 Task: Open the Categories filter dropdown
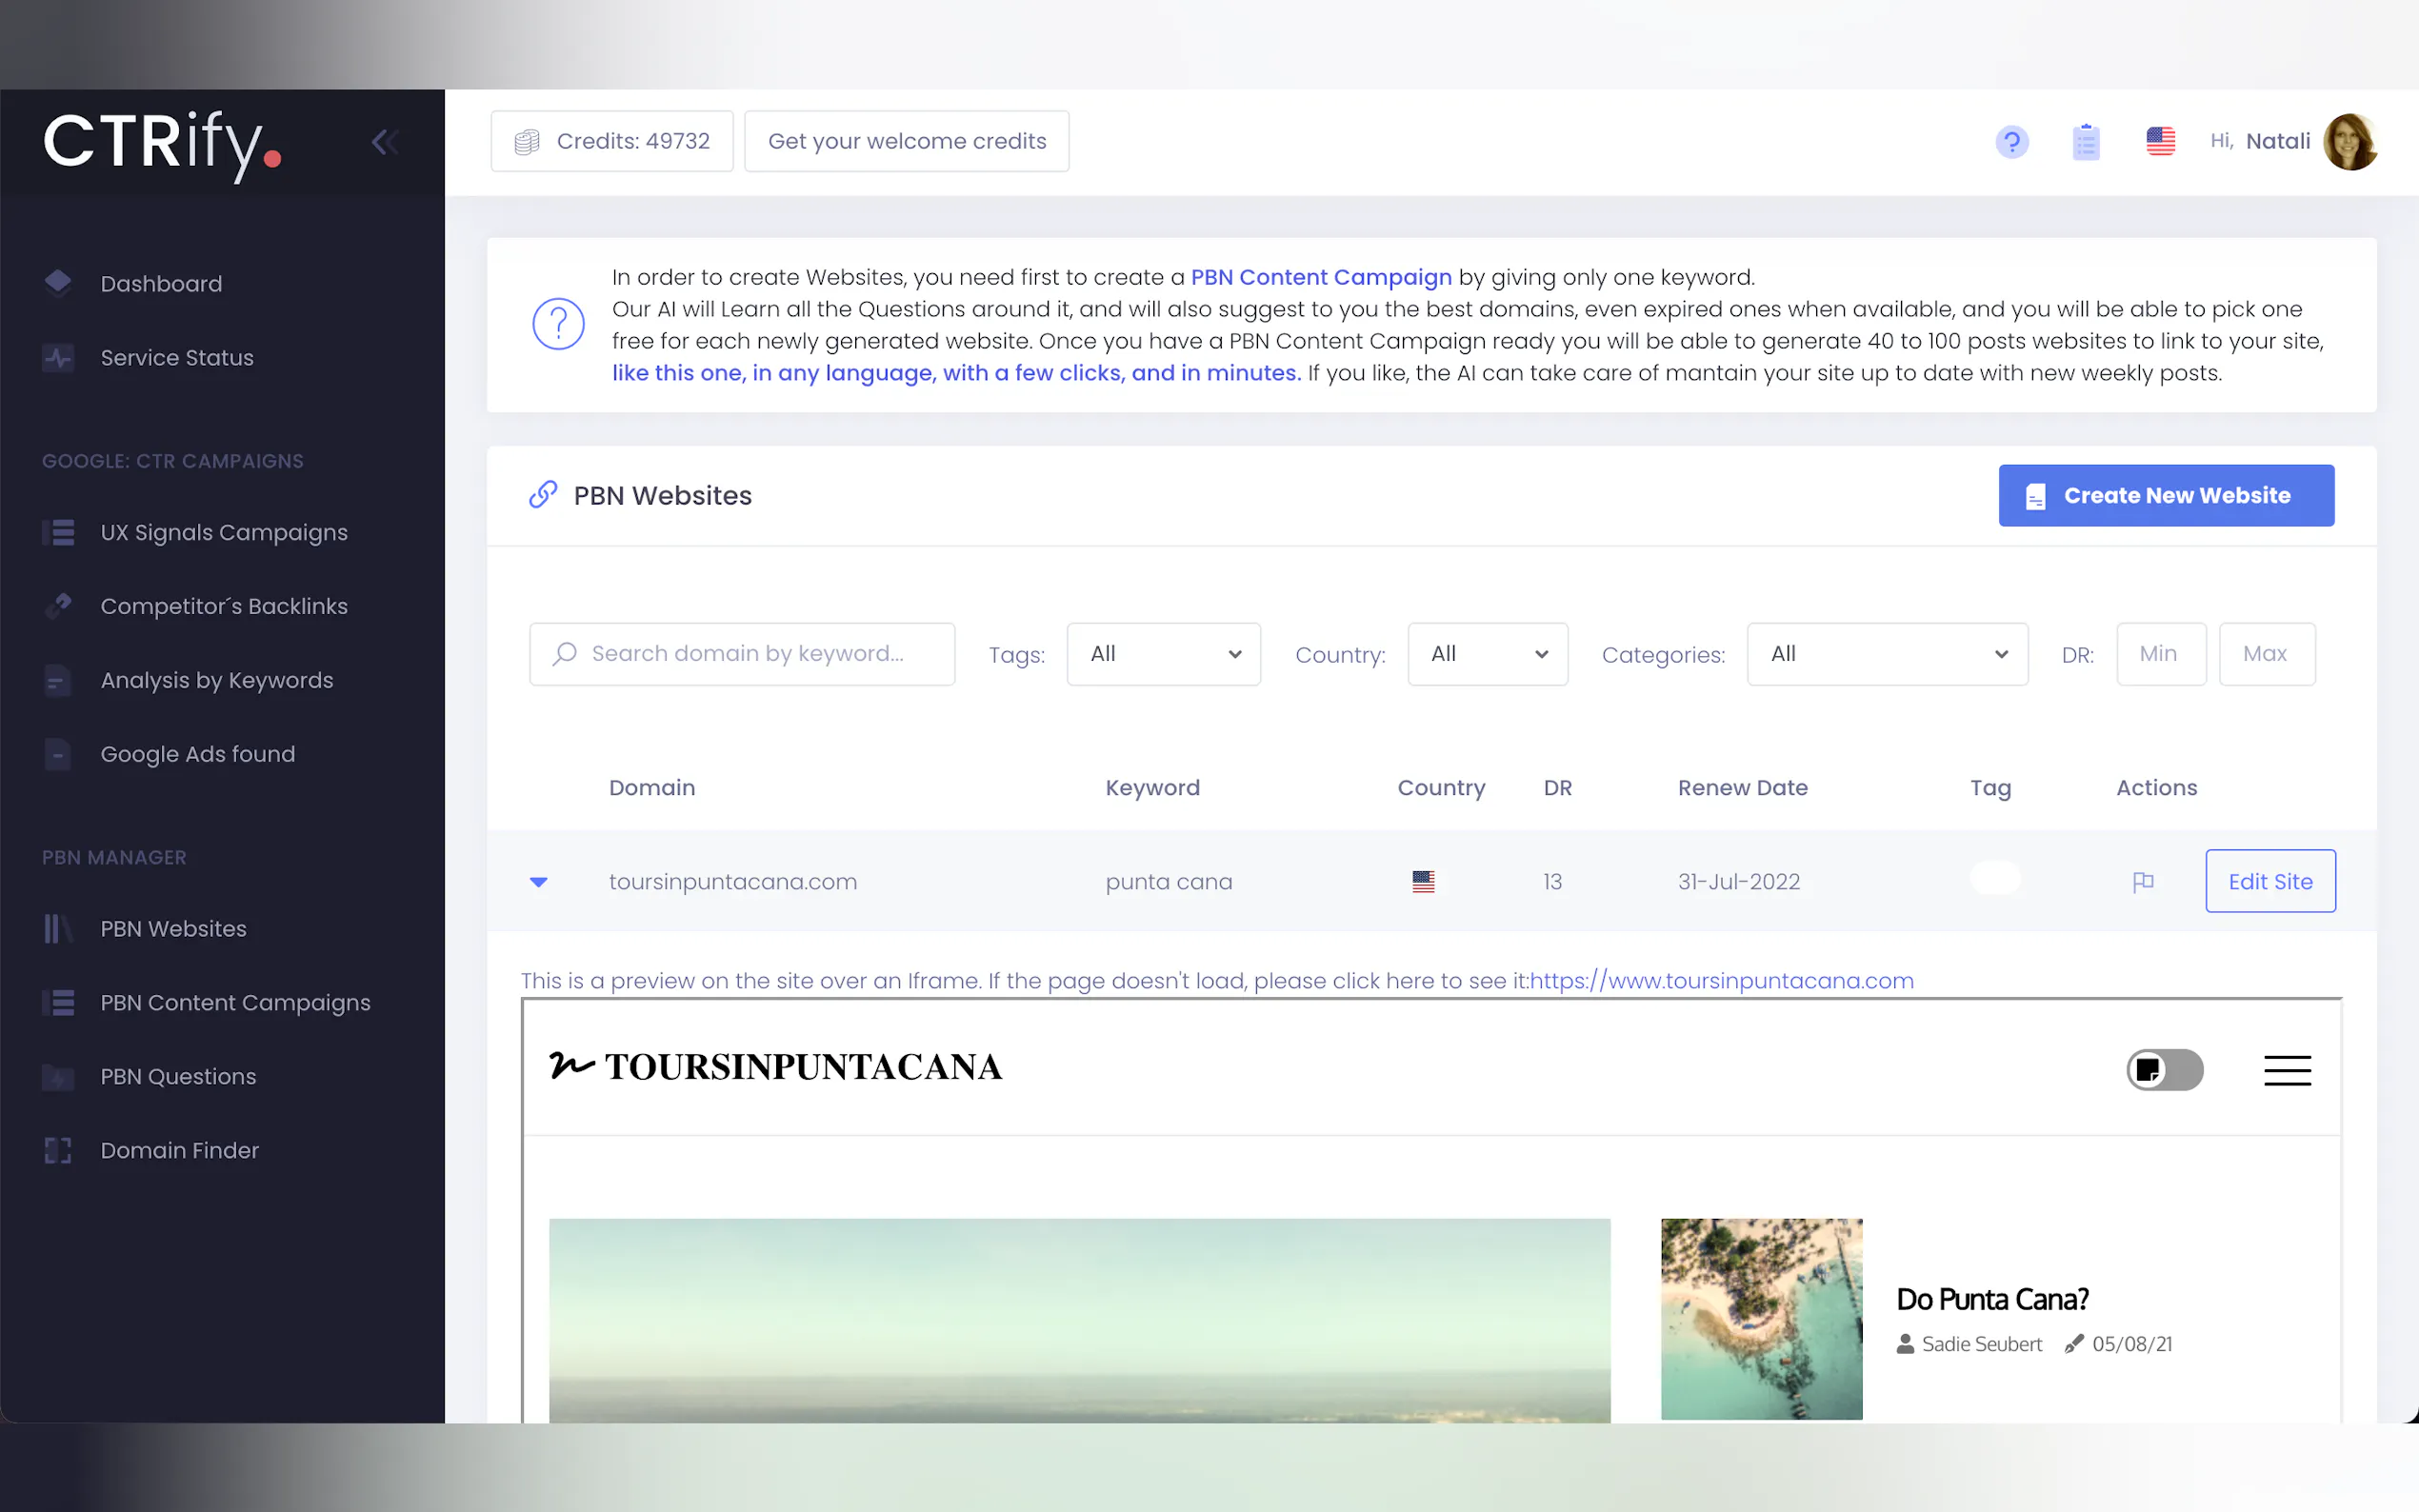1887,654
